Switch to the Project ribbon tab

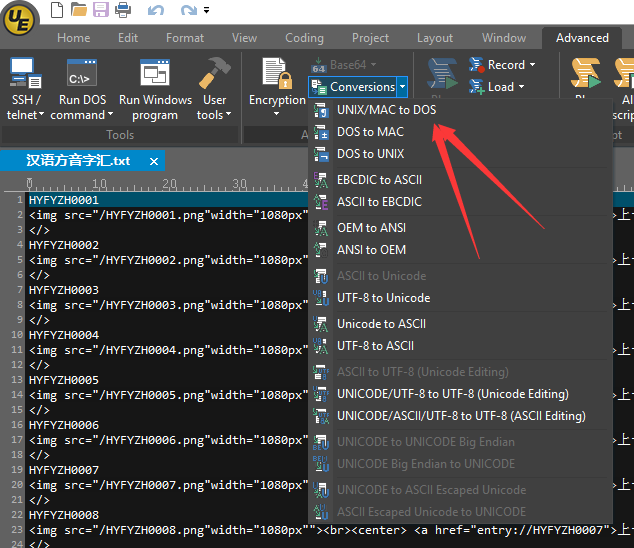370,38
